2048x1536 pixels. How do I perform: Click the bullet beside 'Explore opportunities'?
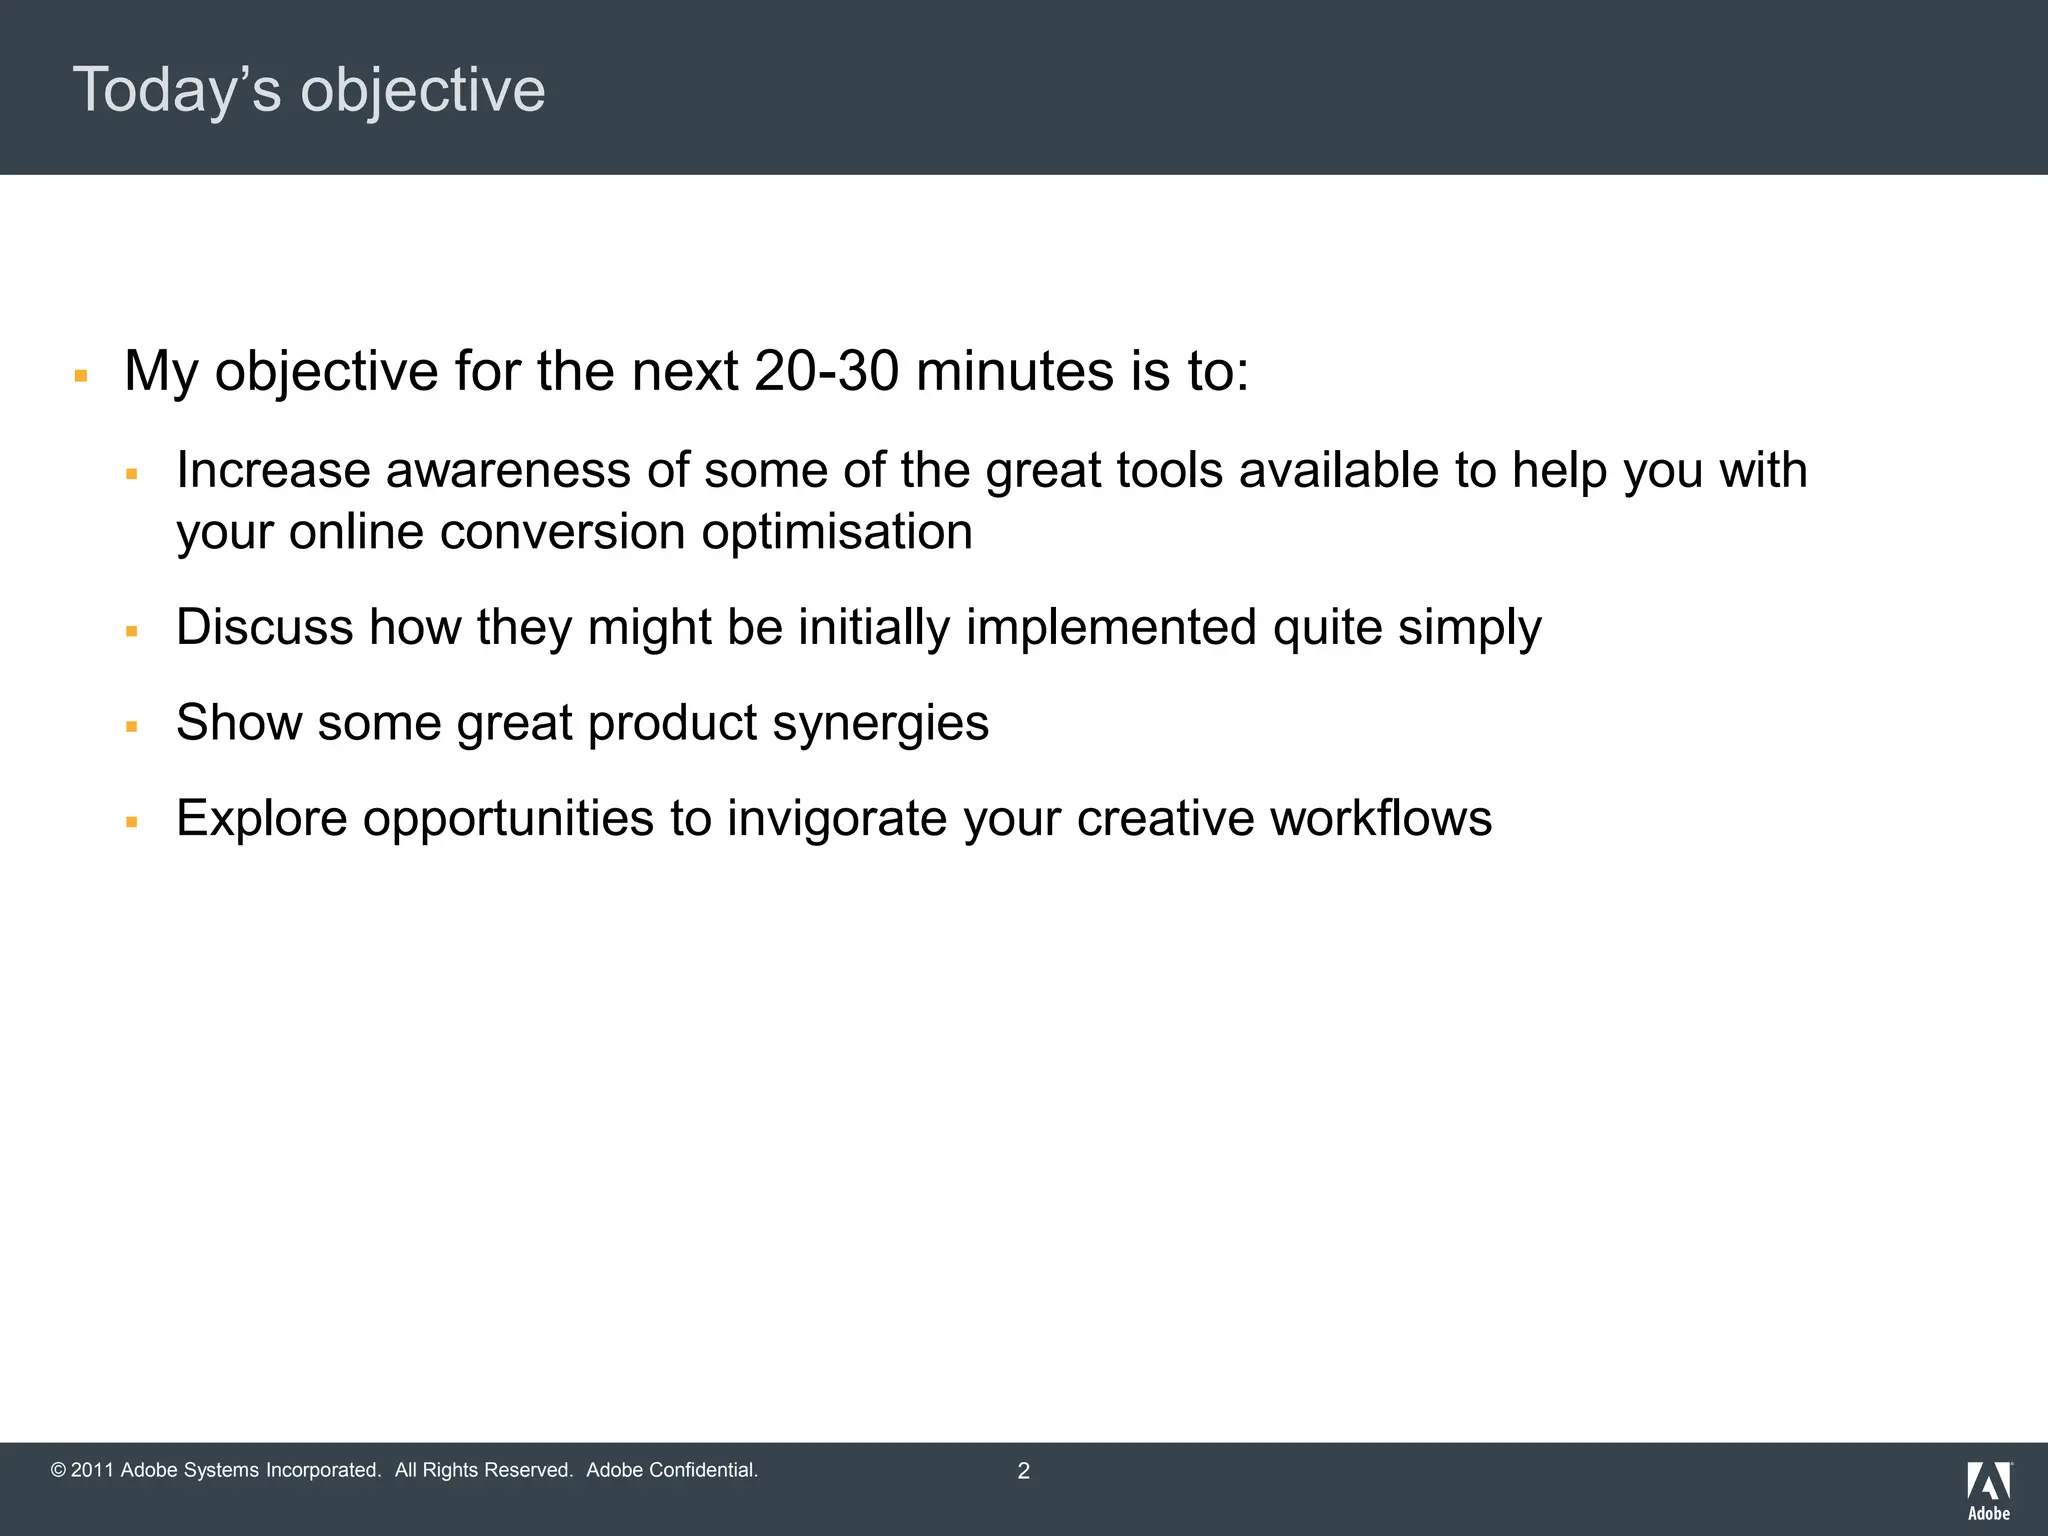132,822
